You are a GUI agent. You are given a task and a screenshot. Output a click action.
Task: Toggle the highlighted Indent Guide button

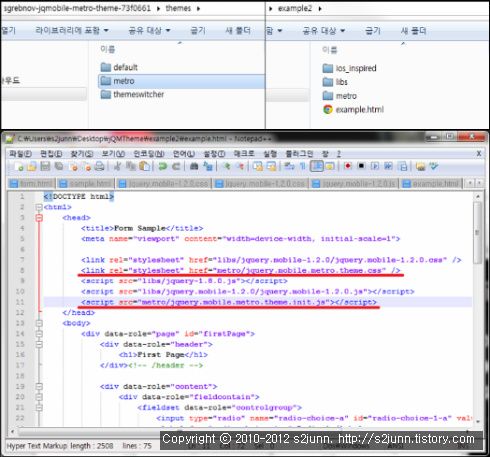(317, 166)
